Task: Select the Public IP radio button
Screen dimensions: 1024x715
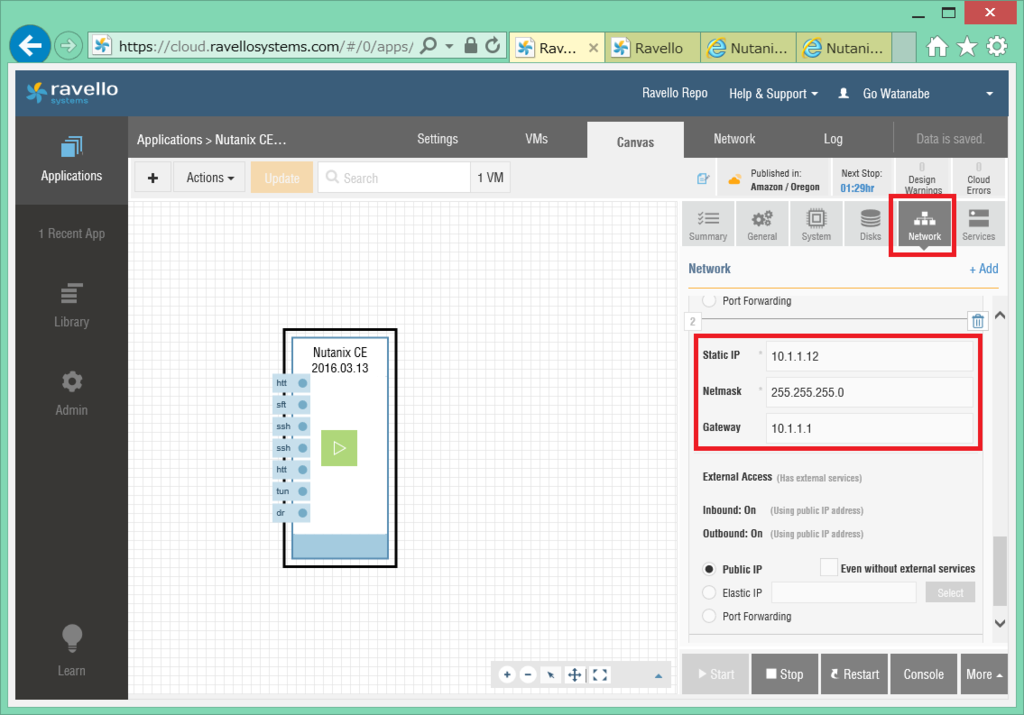Action: (x=709, y=569)
